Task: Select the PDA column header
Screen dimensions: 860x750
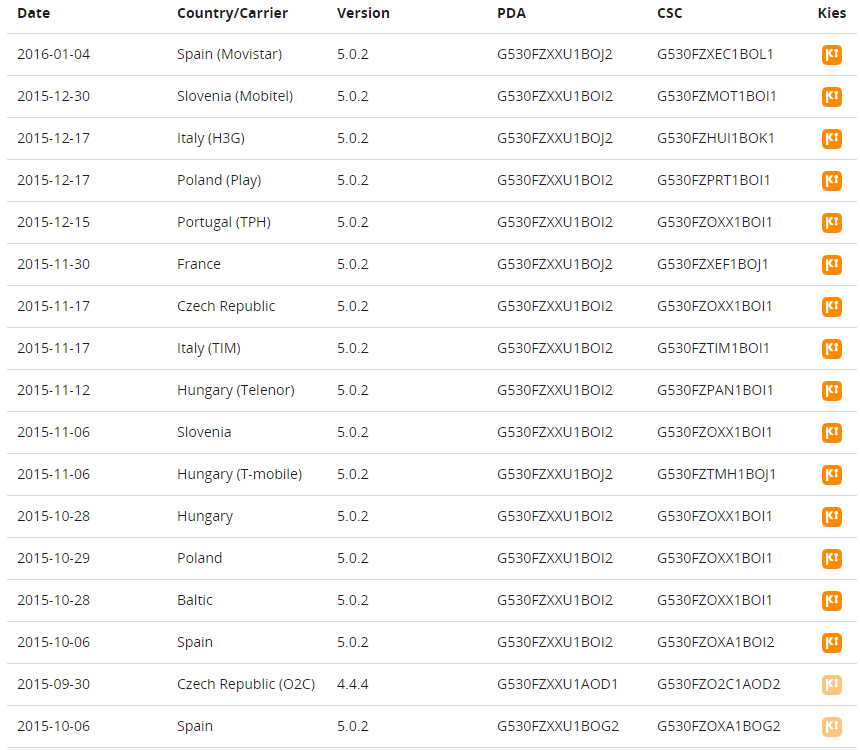Action: pyautogui.click(x=511, y=13)
